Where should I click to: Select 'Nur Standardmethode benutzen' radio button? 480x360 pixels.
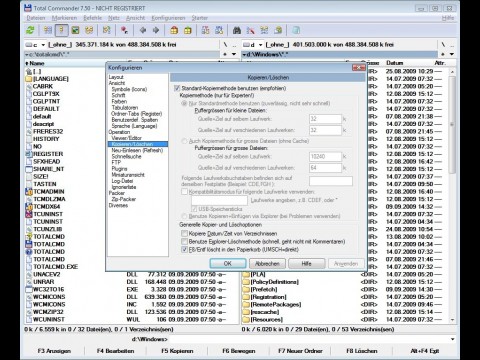click(x=184, y=103)
